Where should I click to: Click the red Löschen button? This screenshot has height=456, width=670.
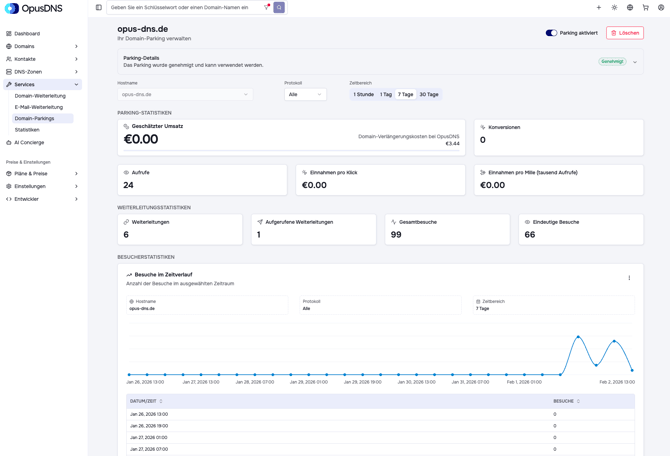click(x=625, y=33)
